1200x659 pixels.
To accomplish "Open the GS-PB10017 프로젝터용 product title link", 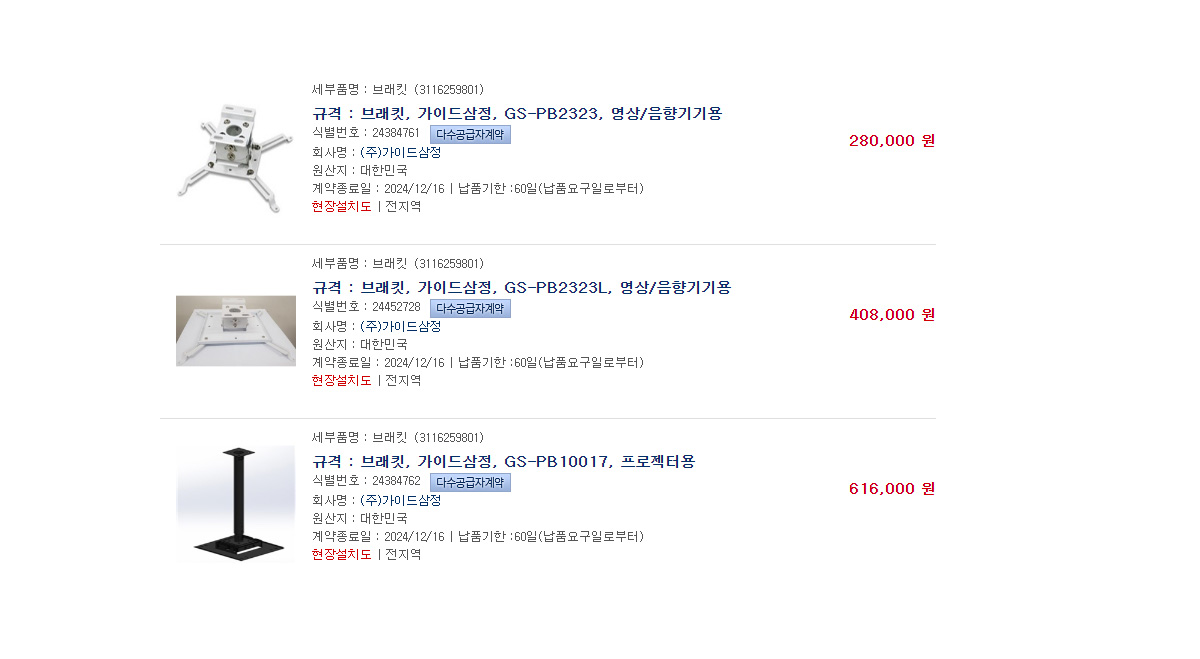I will 503,461.
